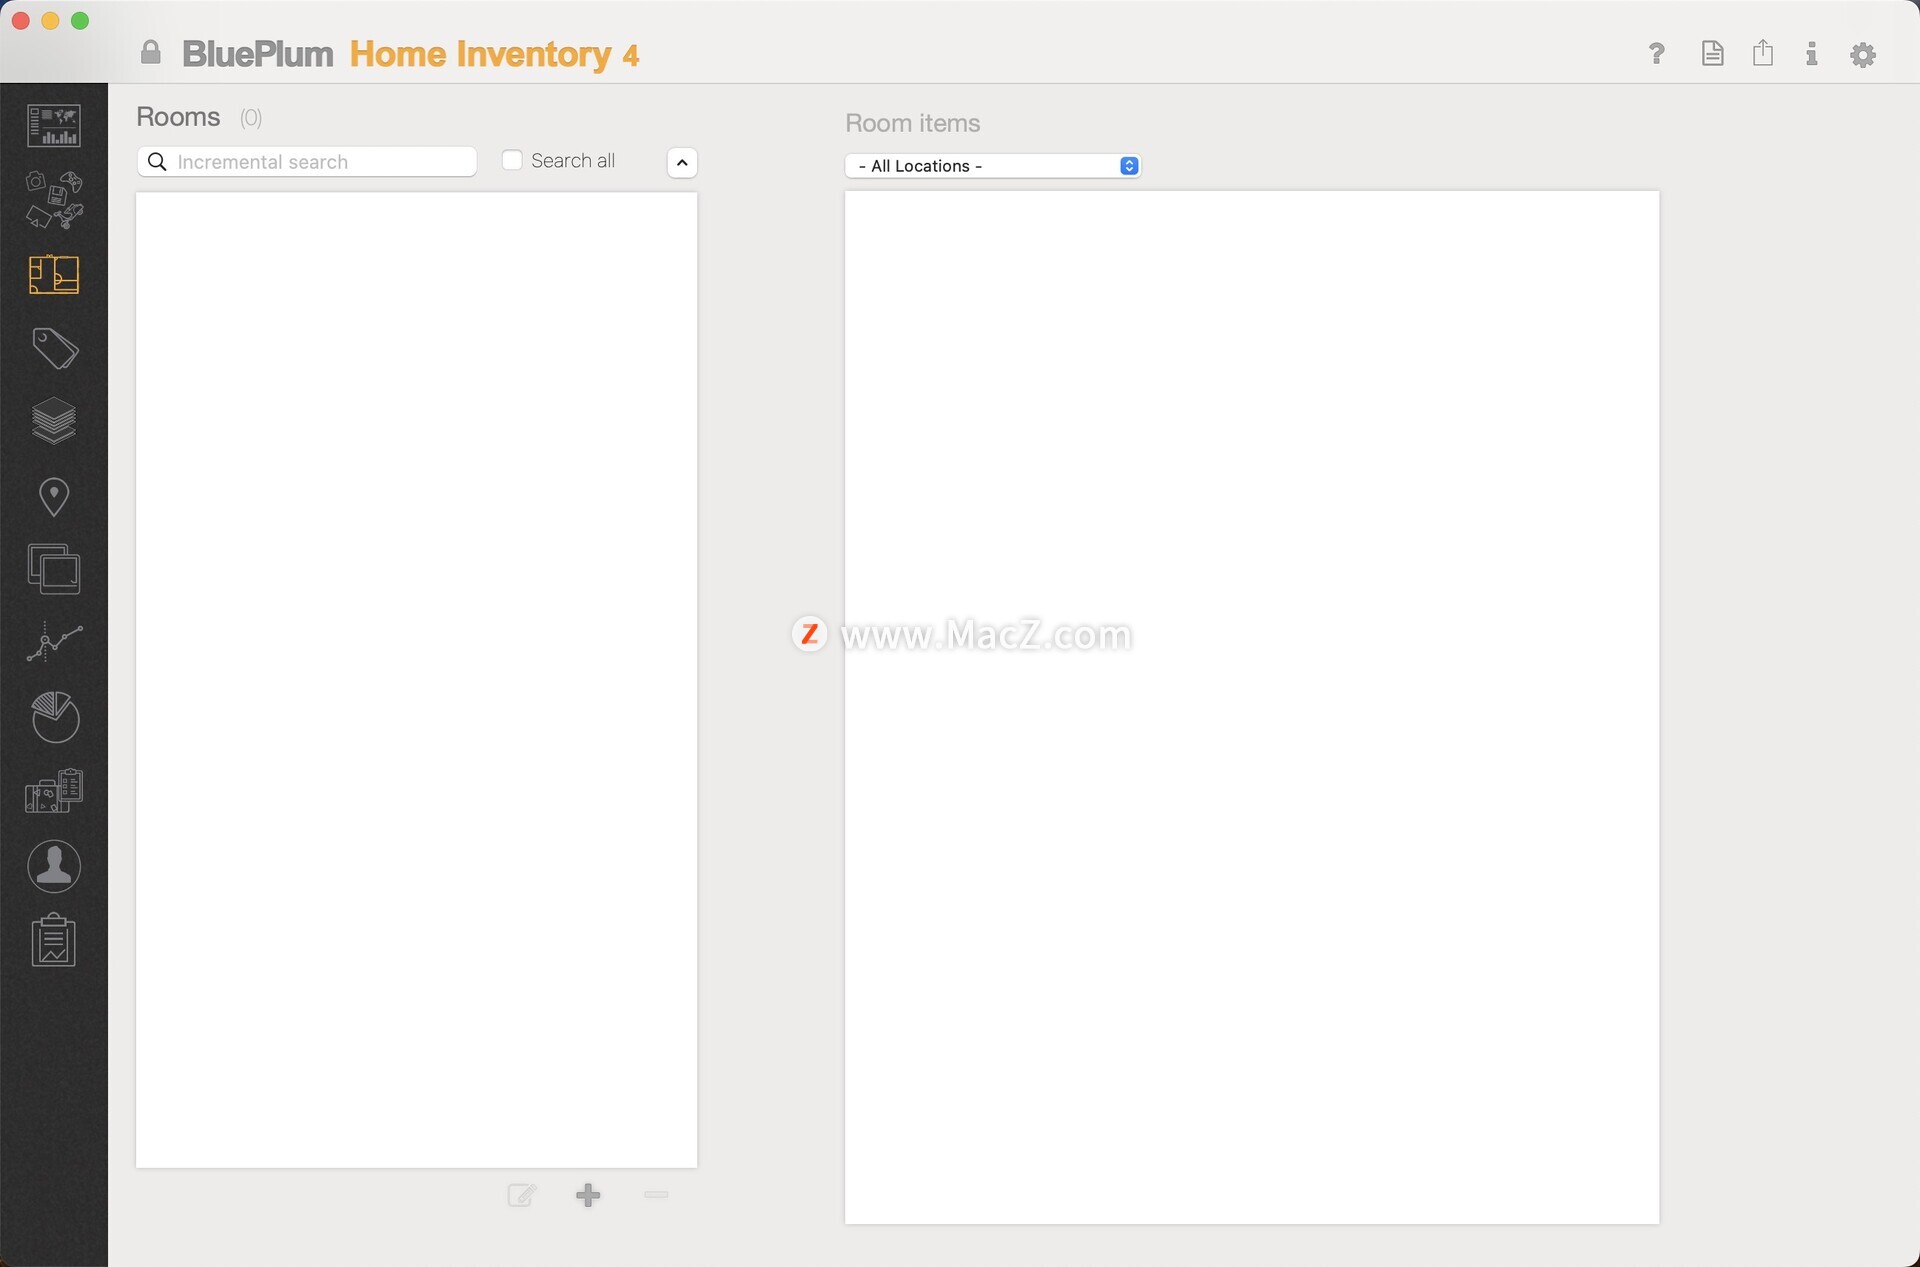The height and width of the screenshot is (1267, 1920).
Task: Enable the Search all checkbox
Action: click(512, 160)
